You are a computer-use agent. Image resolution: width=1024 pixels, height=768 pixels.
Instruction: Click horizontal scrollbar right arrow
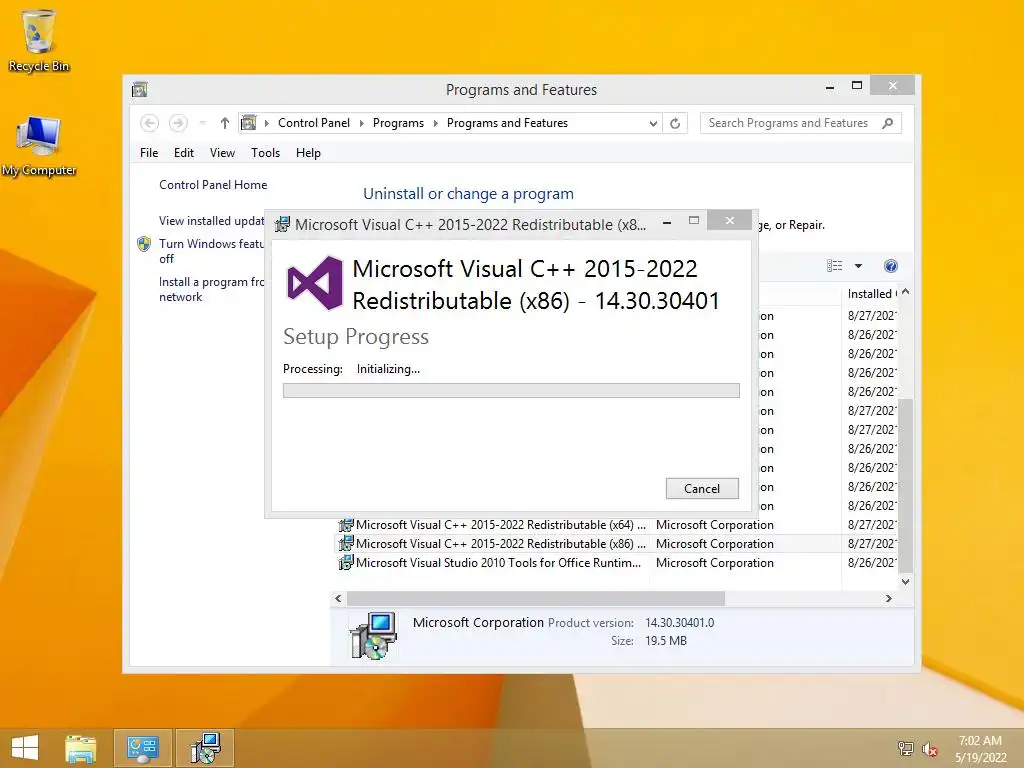pos(889,598)
